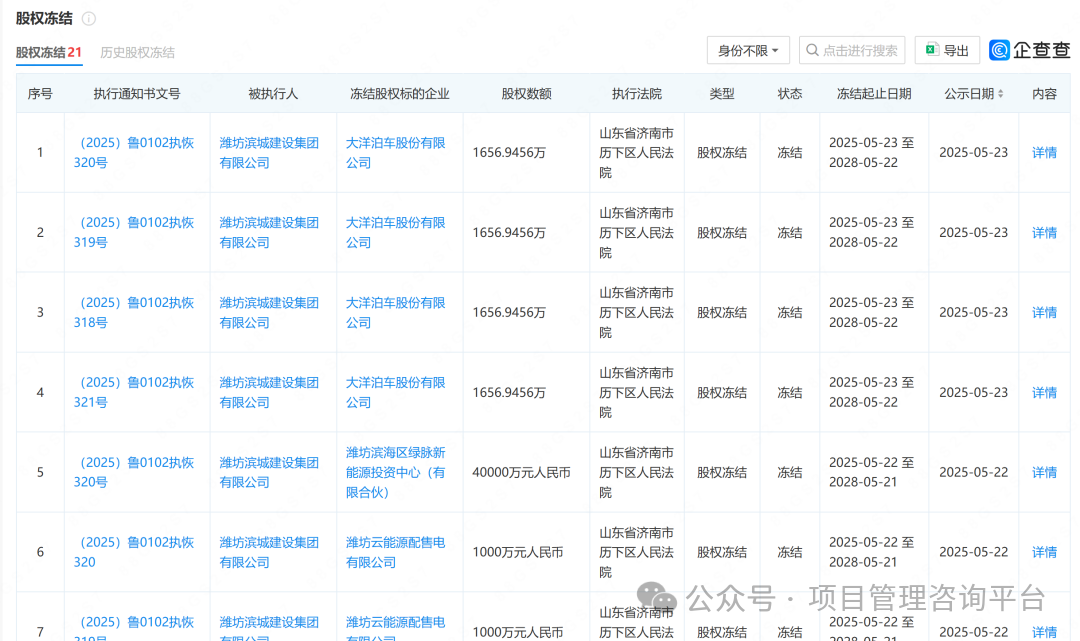Open the 身份不限 dropdown filter
Screen dimensions: 1080x641
(748, 51)
